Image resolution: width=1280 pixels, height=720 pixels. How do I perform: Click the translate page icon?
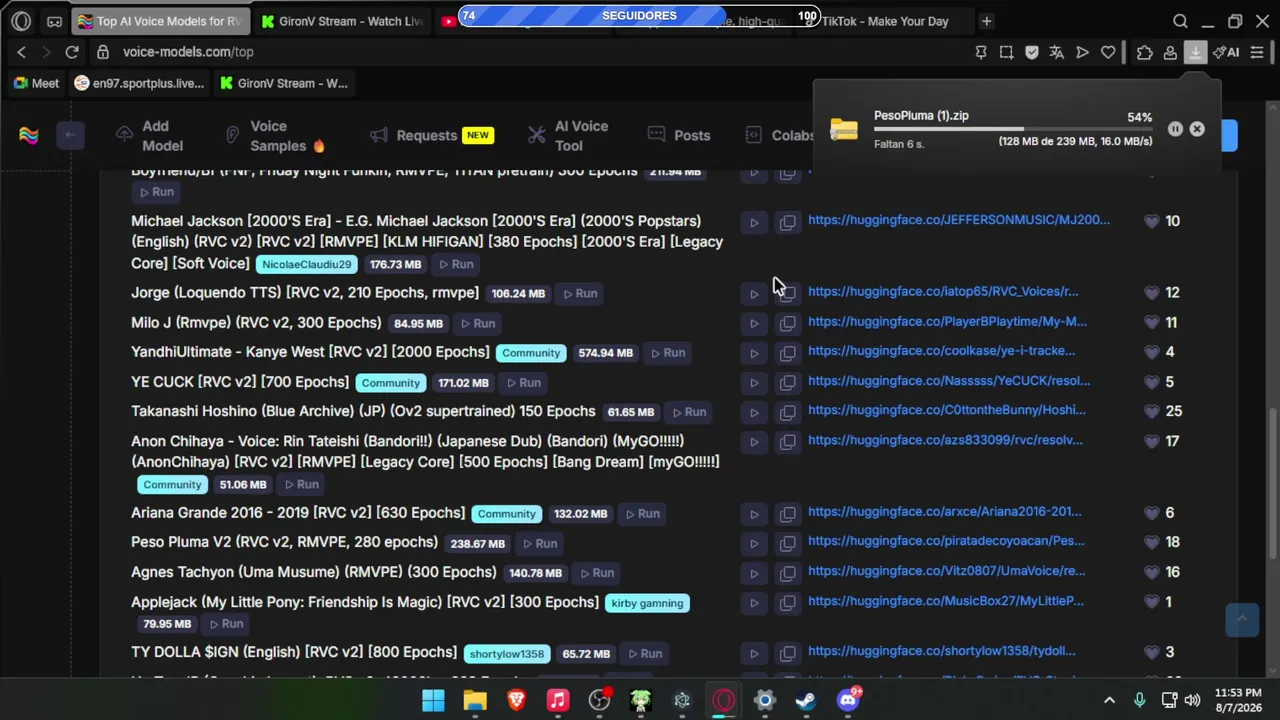pos(1057,52)
